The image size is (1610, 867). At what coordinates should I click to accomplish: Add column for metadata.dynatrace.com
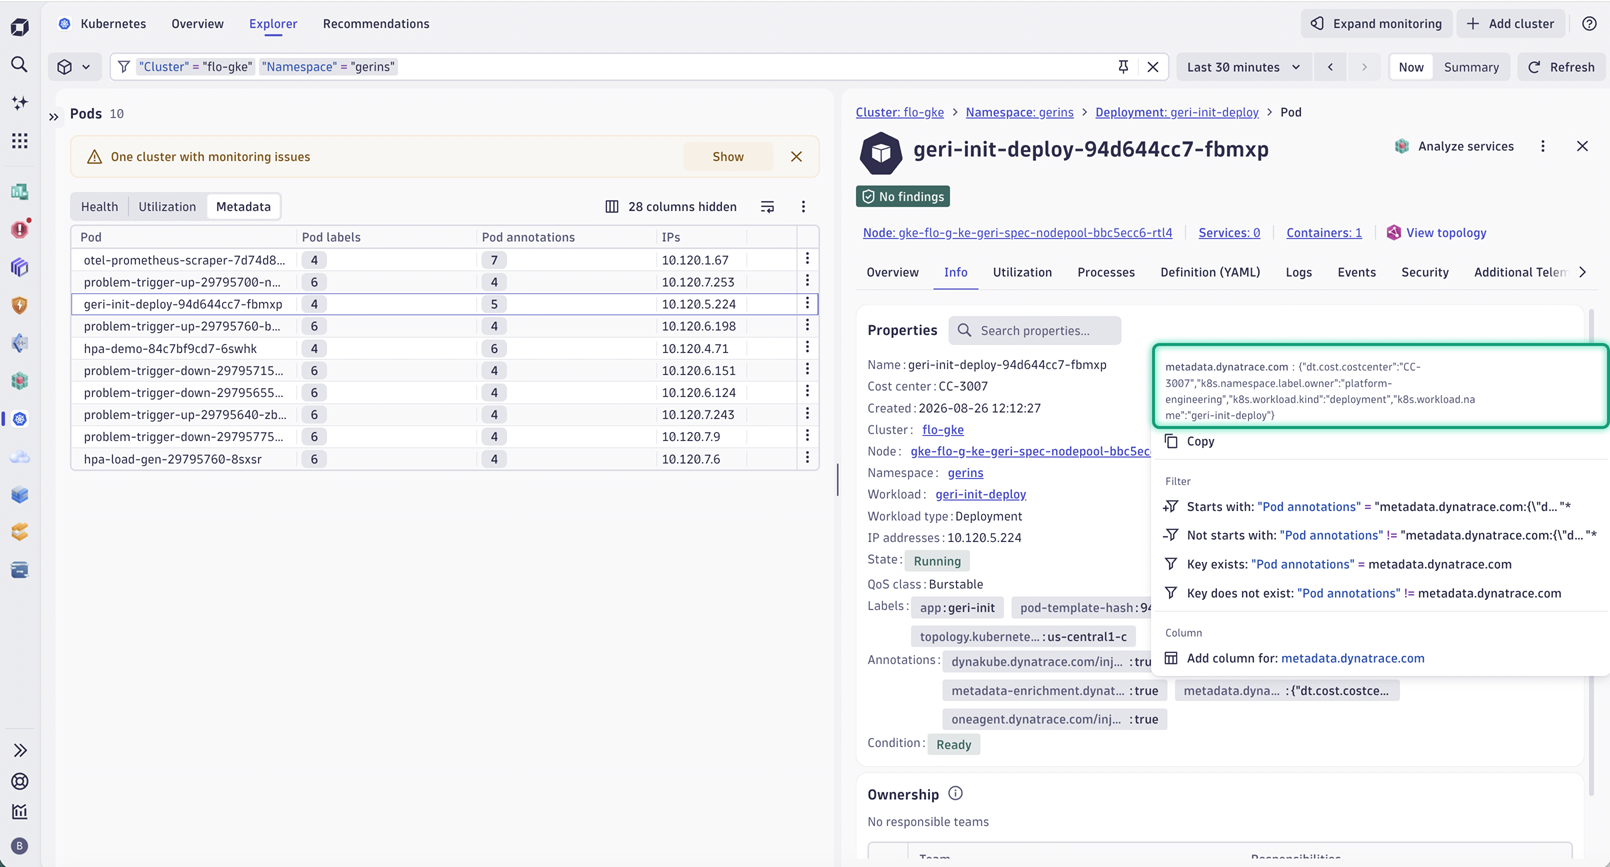(x=1380, y=658)
